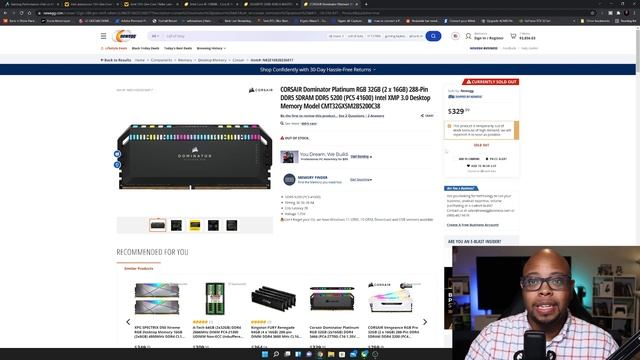The width and height of the screenshot is (640, 360).
Task: Click the Newegg logo
Action: tap(124, 36)
